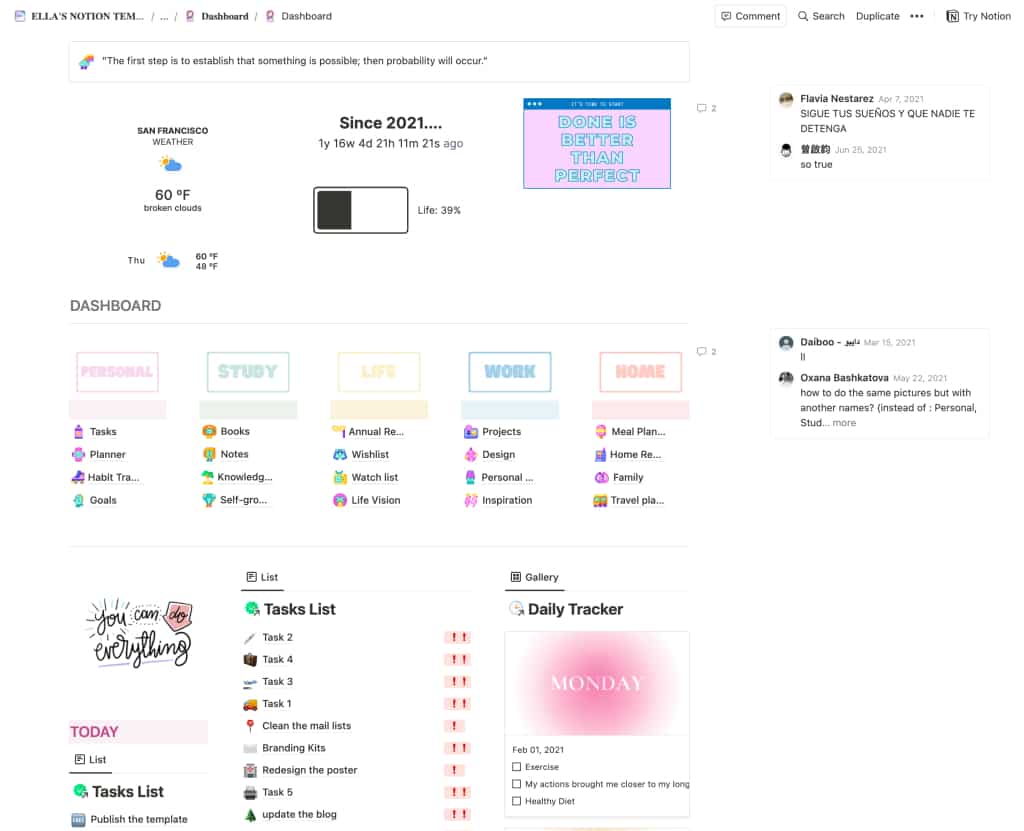Check 'My actions brought me closer' box
This screenshot has height=831, width=1024.
pos(516,784)
